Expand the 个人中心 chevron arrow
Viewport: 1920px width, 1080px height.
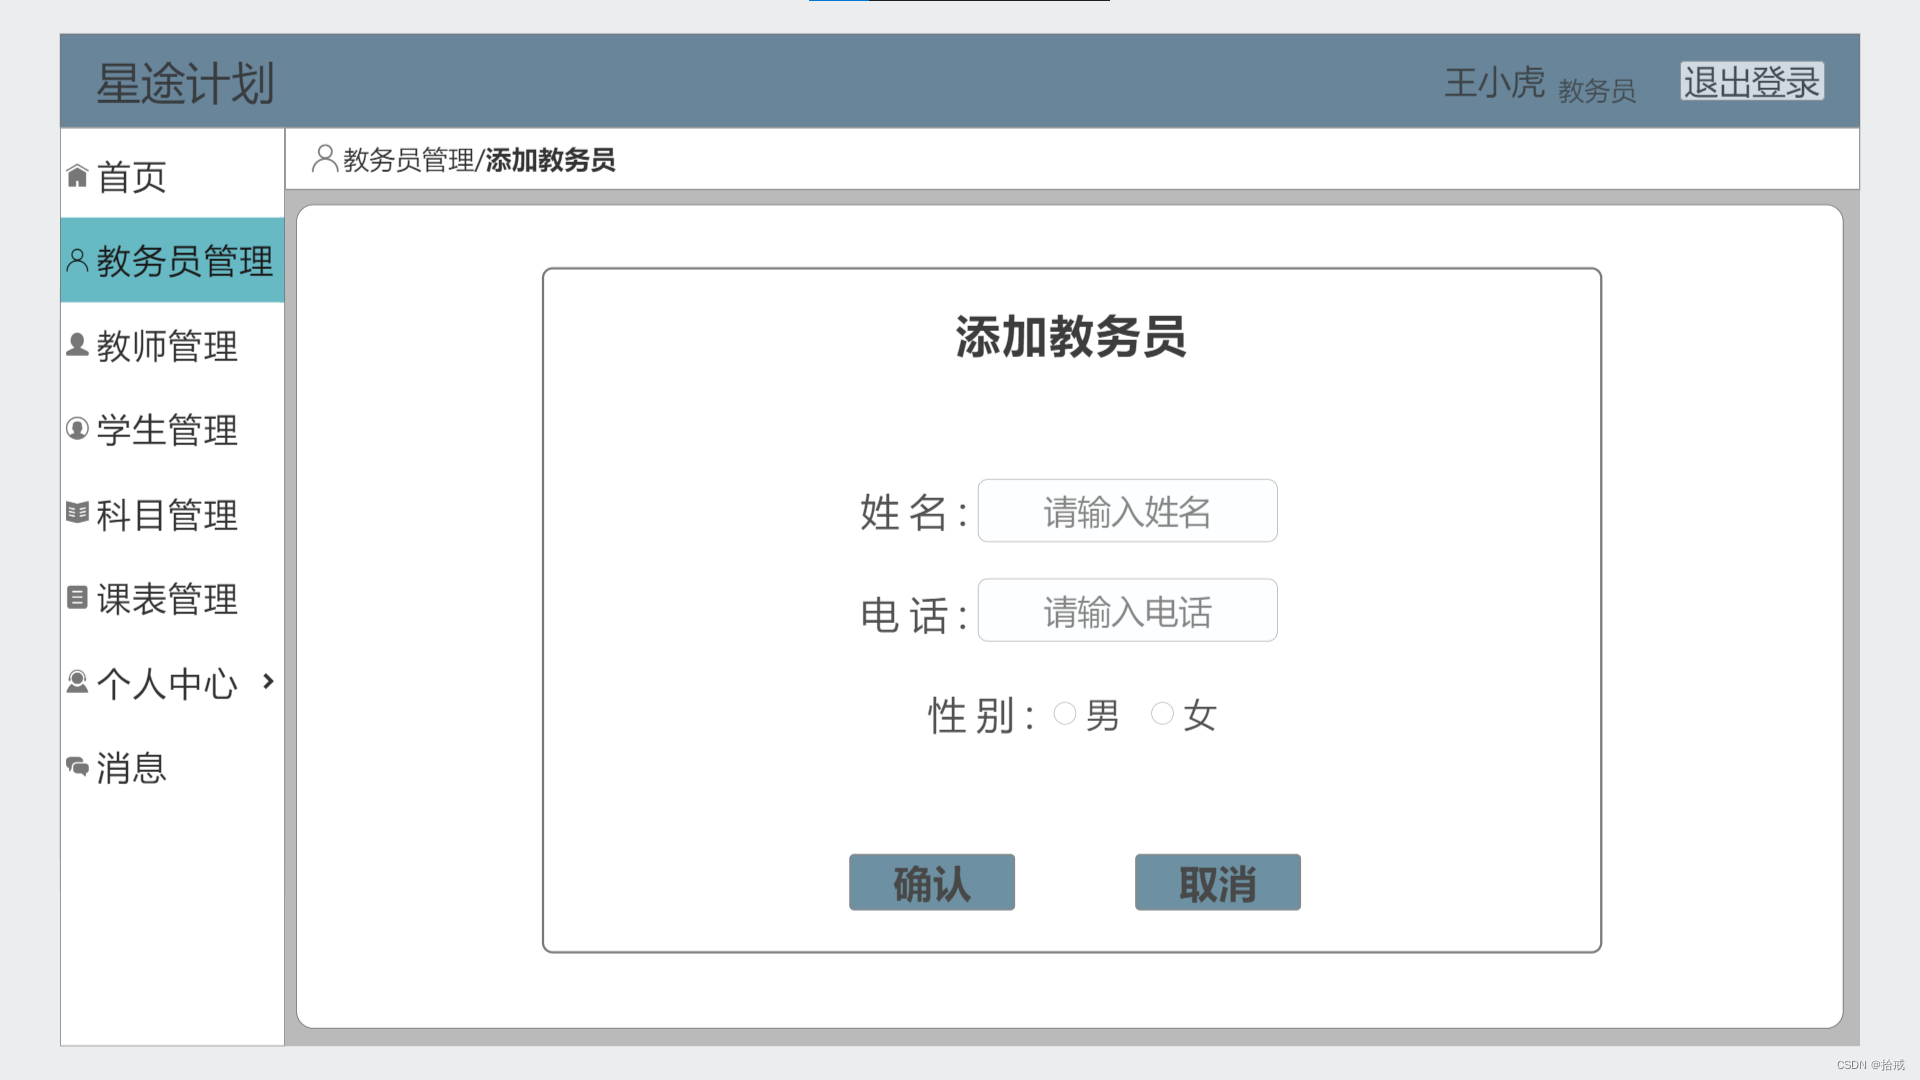tap(268, 681)
